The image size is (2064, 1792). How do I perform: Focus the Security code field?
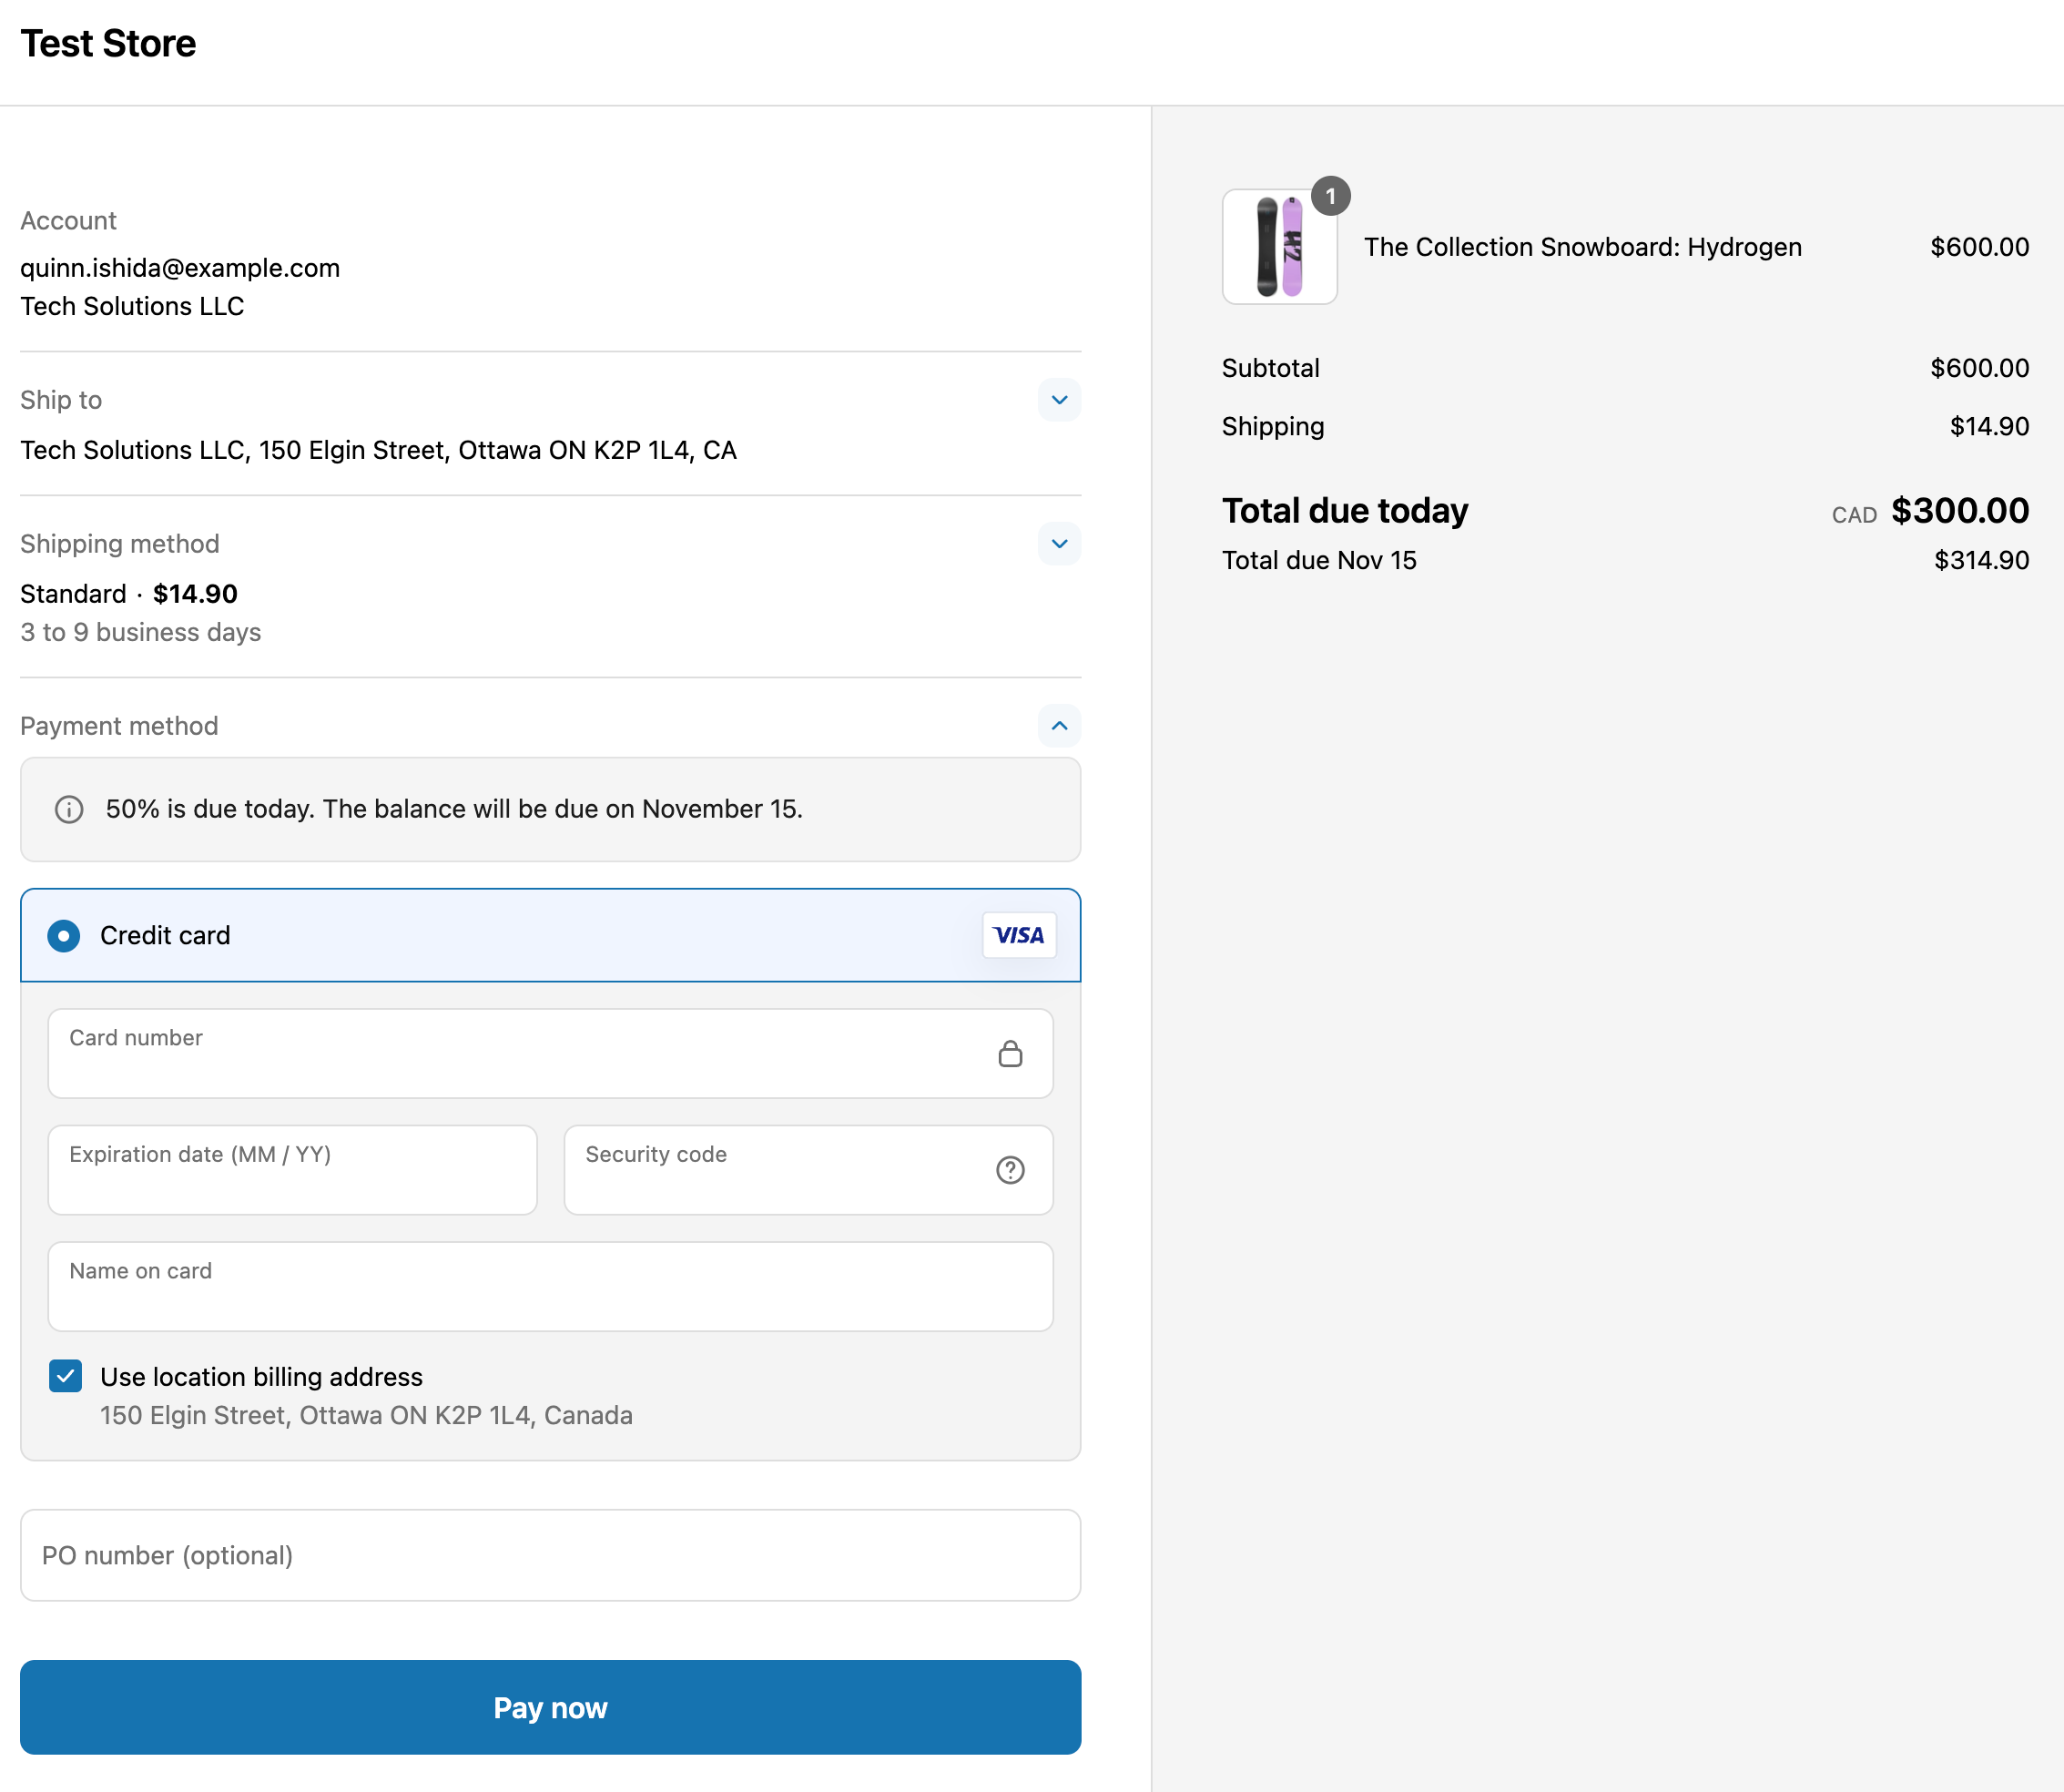(x=808, y=1170)
